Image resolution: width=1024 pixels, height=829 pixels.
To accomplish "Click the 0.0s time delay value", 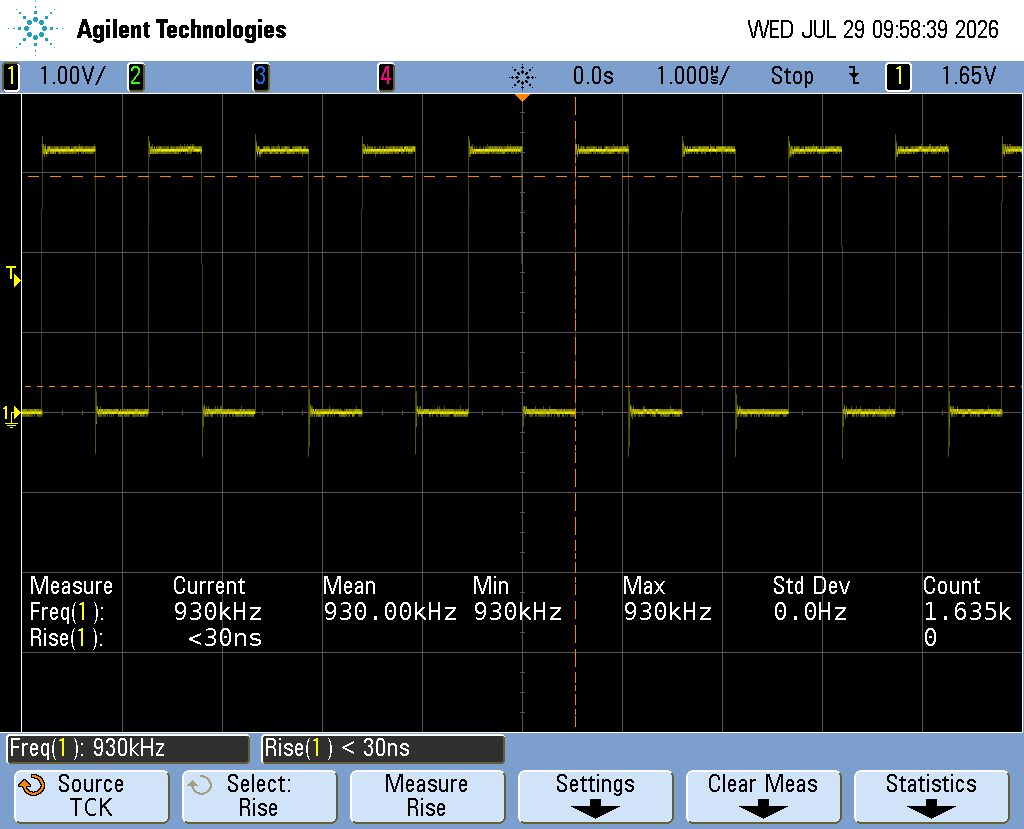I will coord(593,76).
